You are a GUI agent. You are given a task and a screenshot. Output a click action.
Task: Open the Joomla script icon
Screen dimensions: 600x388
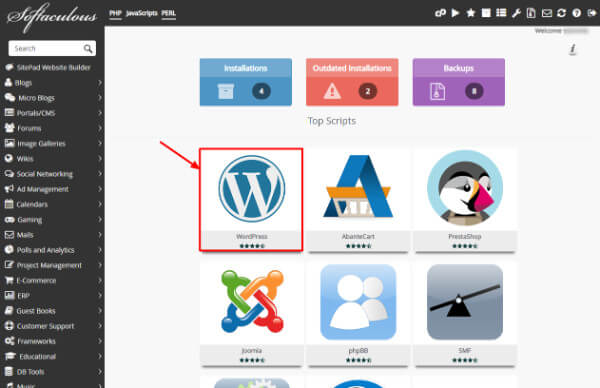point(252,302)
